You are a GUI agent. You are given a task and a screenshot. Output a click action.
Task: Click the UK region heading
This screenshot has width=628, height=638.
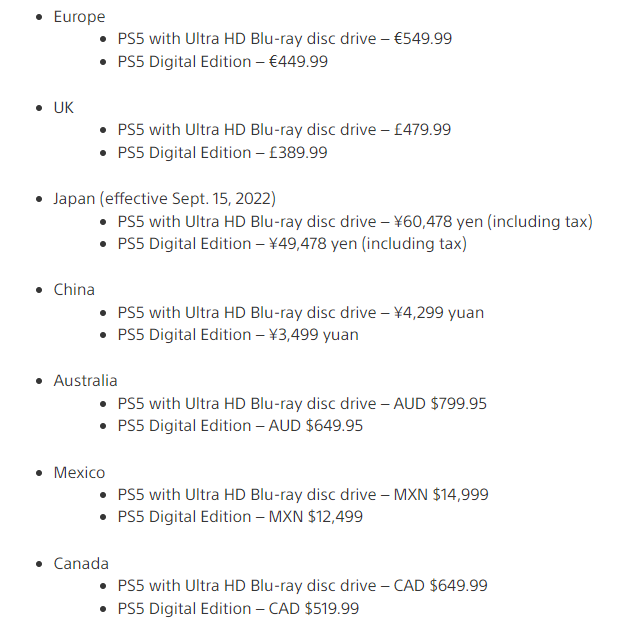63,108
